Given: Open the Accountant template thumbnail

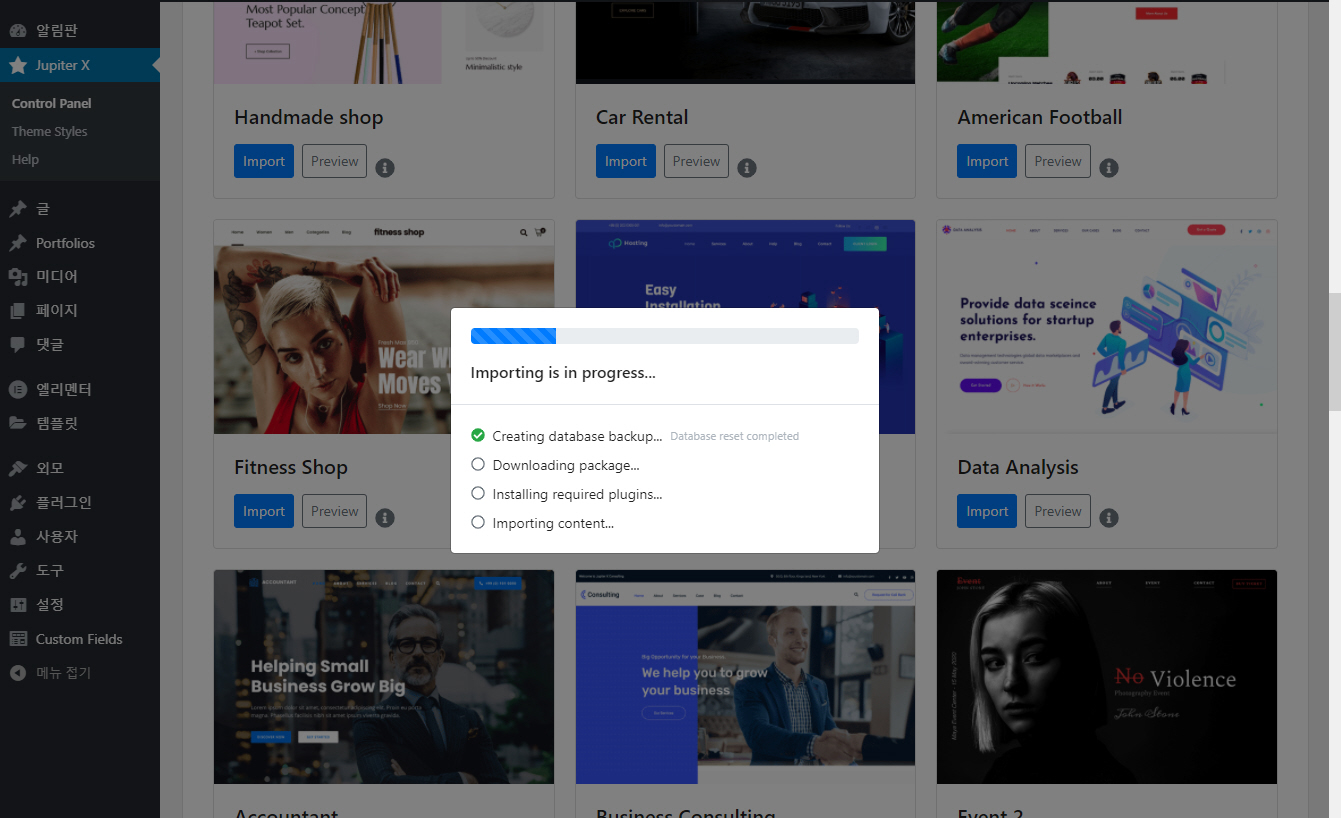Looking at the screenshot, I should point(384,677).
